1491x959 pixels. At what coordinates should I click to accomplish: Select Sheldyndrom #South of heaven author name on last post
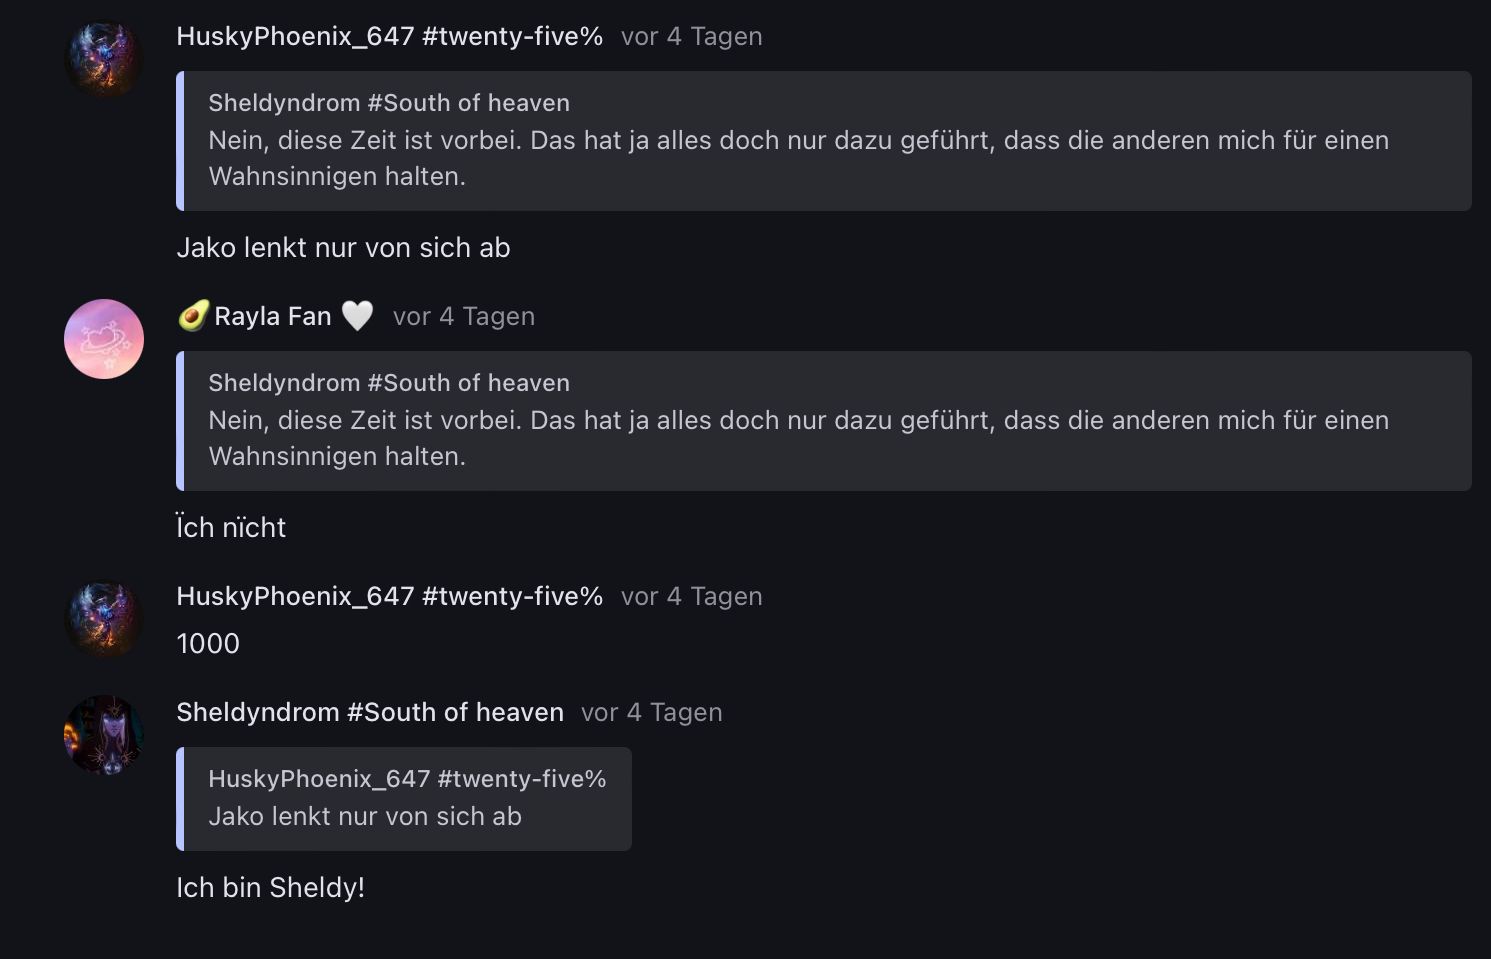pyautogui.click(x=370, y=712)
